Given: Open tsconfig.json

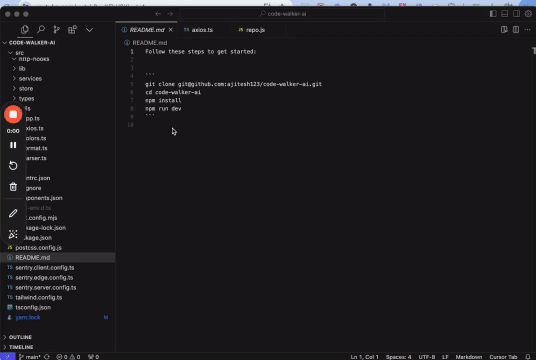Looking at the screenshot, I should pos(57,307).
